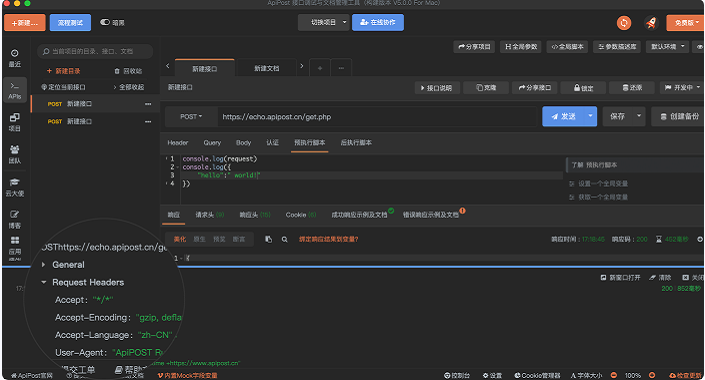The image size is (705, 380).
Task: Open the 回收站 recycle bin
Action: click(128, 71)
